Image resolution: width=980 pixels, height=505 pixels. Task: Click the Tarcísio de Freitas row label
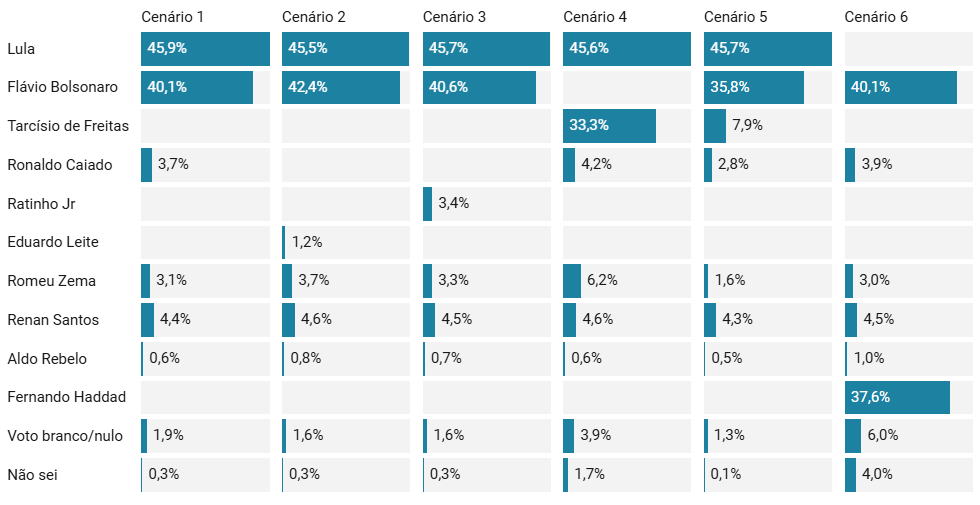(67, 126)
